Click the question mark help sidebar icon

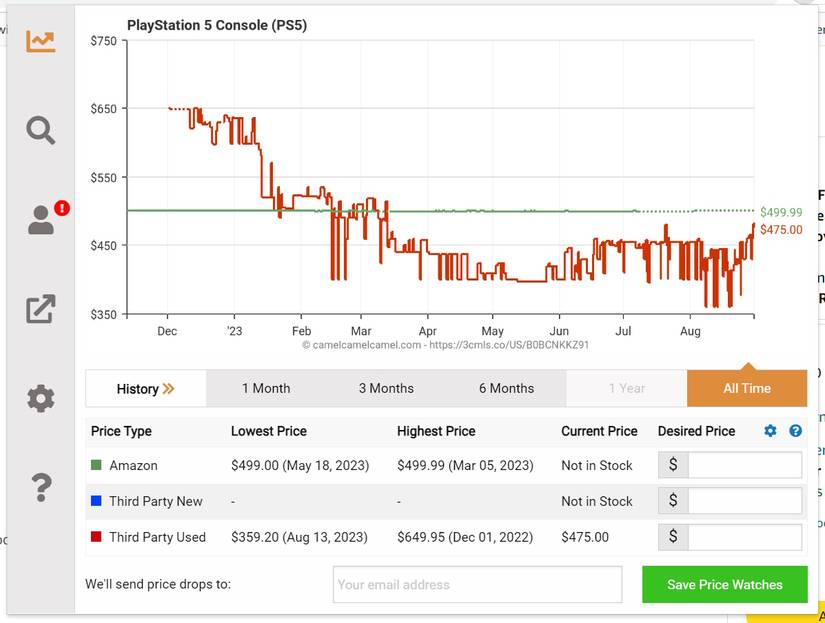tap(41, 488)
